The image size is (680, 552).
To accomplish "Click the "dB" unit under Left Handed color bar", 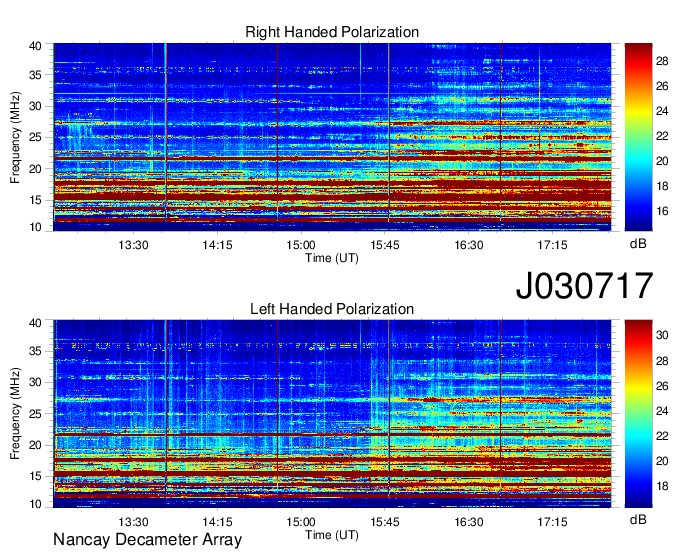I will [x=638, y=519].
